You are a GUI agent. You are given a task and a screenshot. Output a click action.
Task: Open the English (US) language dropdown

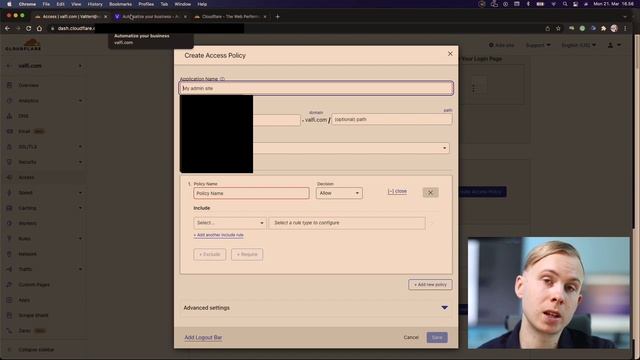(578, 45)
